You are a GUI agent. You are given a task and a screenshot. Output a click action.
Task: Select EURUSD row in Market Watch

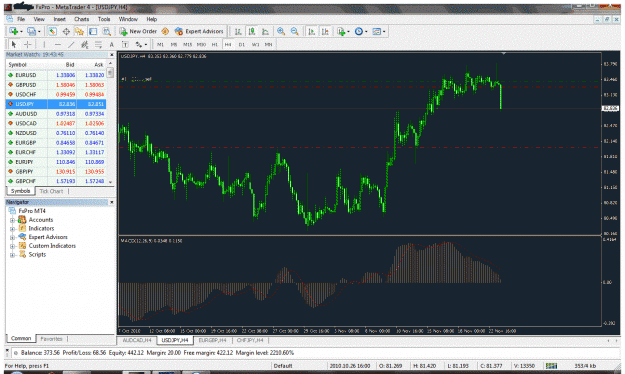pos(56,75)
